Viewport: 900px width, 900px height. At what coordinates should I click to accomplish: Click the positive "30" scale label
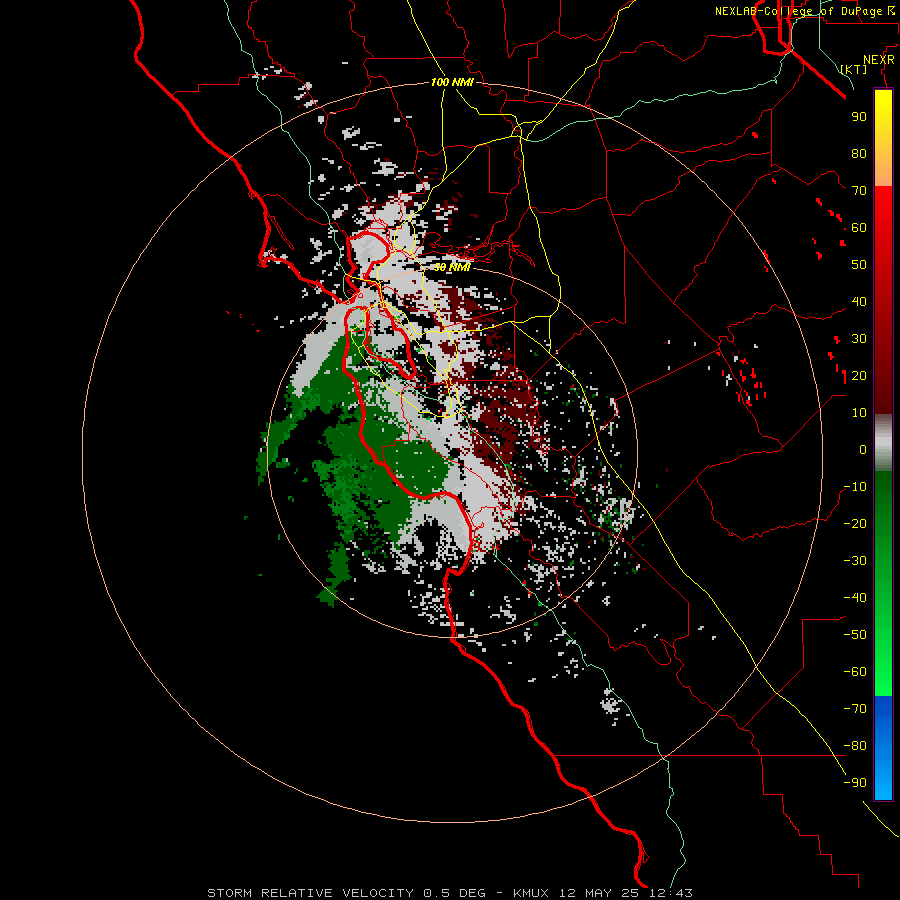(859, 339)
